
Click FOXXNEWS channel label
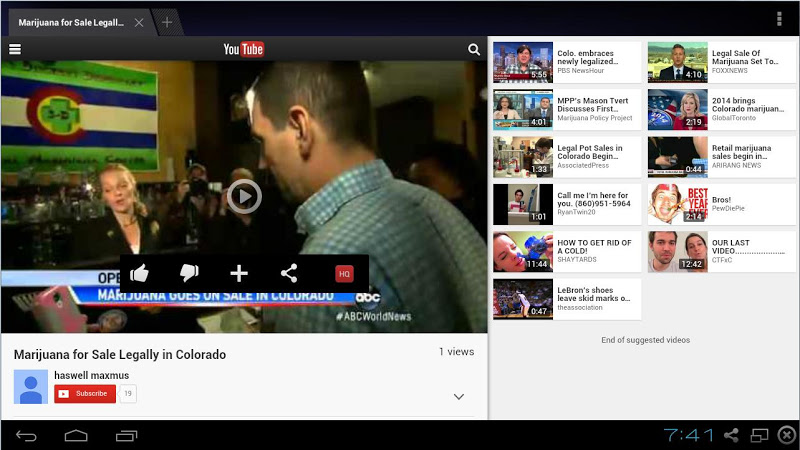(730, 71)
